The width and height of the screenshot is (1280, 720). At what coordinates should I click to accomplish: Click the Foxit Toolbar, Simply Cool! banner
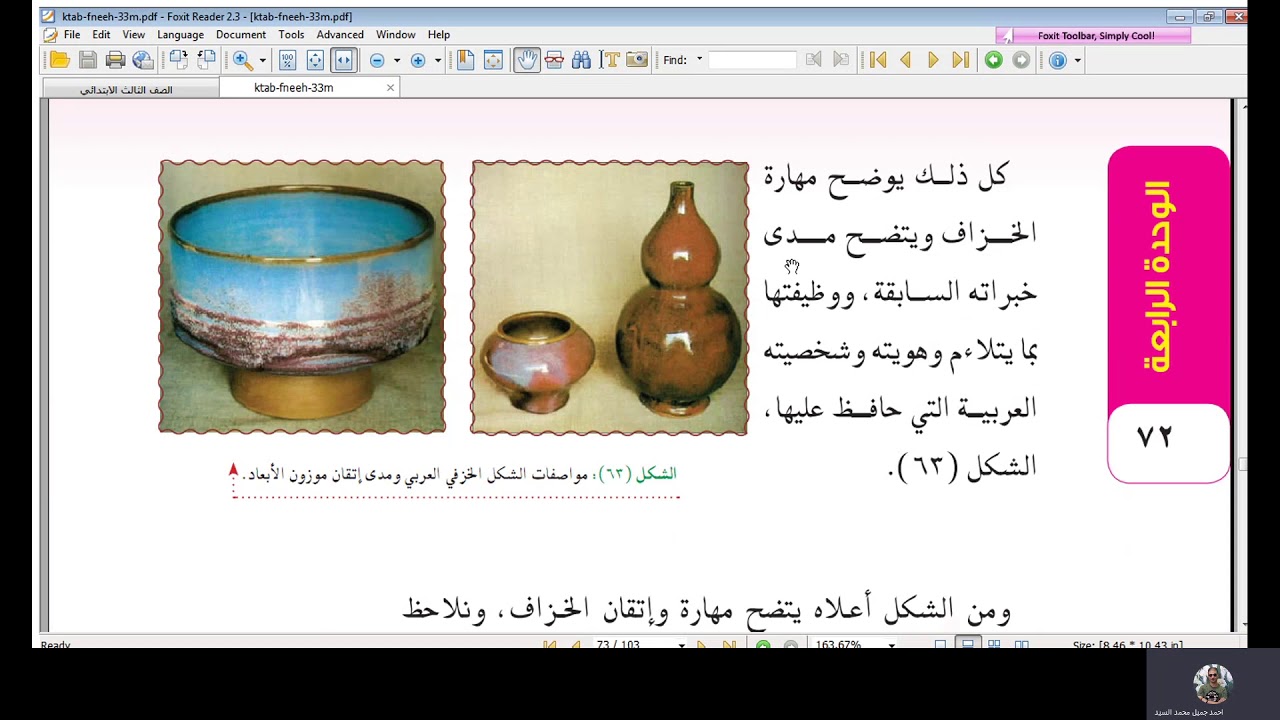click(1094, 36)
